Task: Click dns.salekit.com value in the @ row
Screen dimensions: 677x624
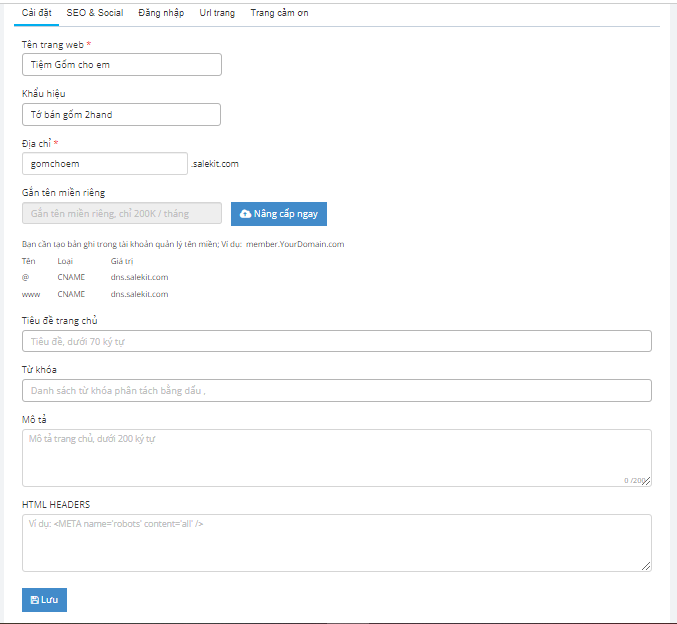Action: pos(139,277)
